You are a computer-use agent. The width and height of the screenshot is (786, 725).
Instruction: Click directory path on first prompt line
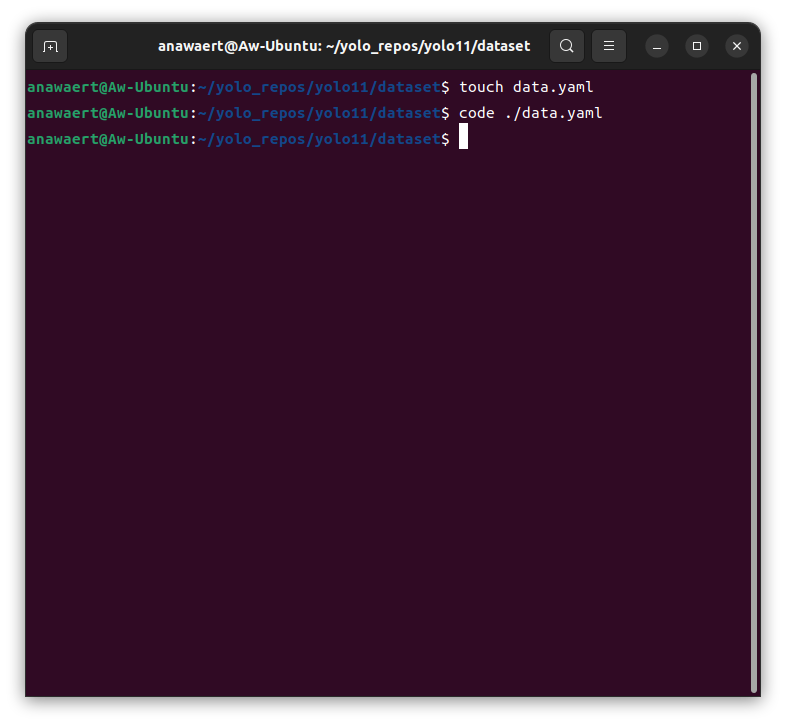[x=319, y=87]
